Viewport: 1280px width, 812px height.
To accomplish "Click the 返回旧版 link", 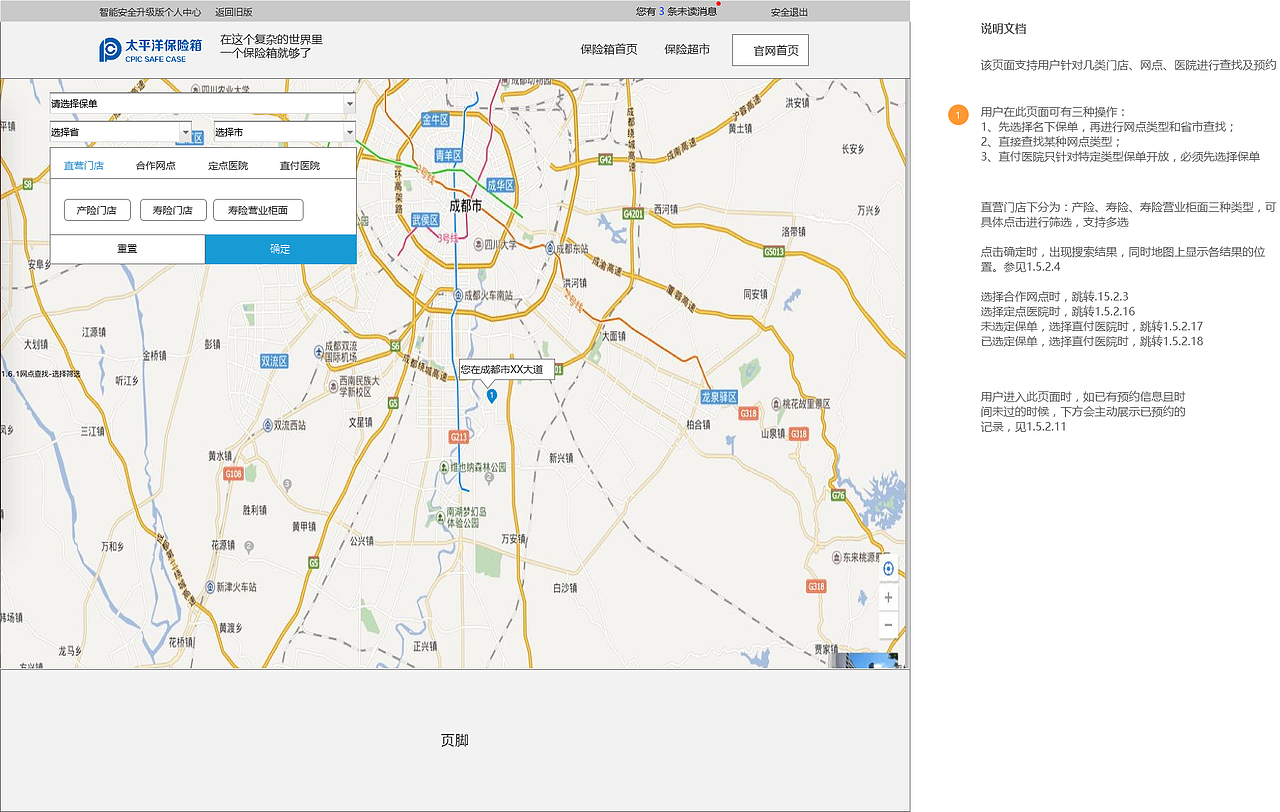I will point(234,12).
